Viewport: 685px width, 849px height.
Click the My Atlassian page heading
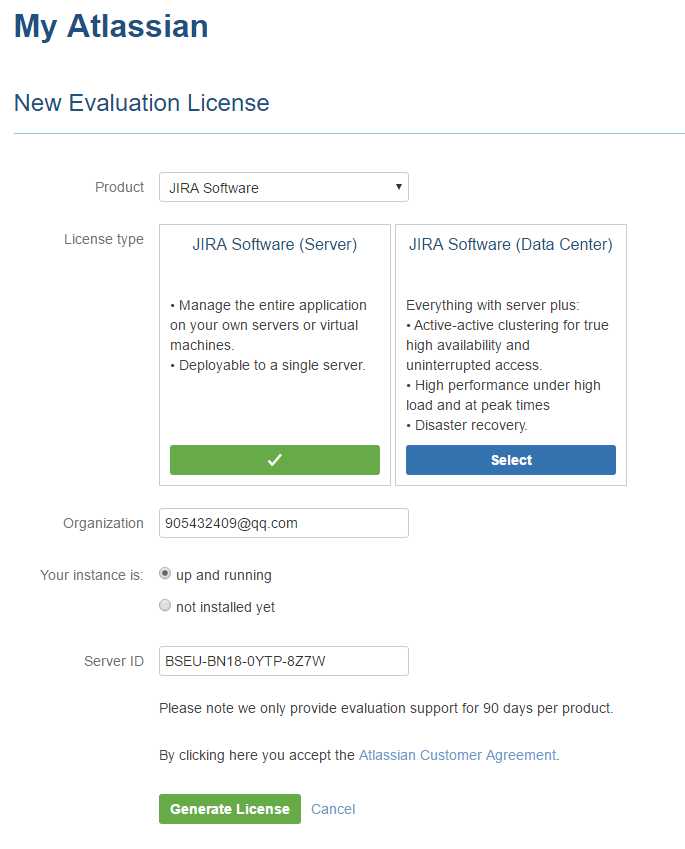coord(111,27)
